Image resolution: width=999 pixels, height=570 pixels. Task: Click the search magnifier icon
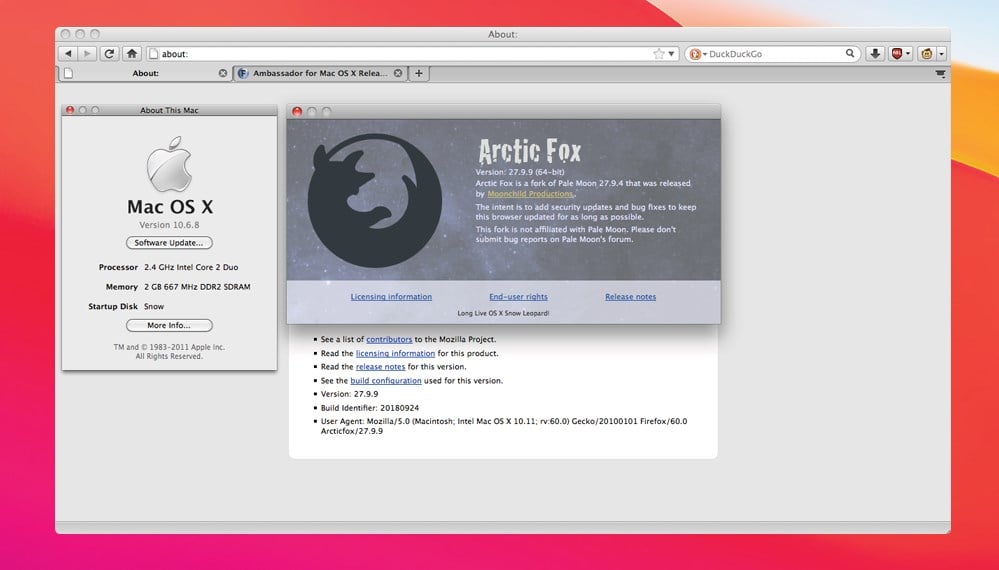point(850,53)
